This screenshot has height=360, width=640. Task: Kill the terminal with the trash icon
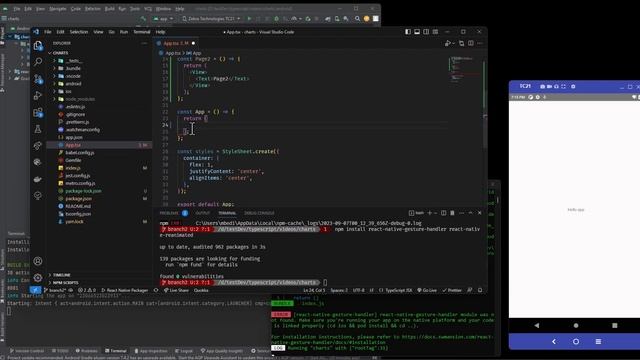[452, 213]
